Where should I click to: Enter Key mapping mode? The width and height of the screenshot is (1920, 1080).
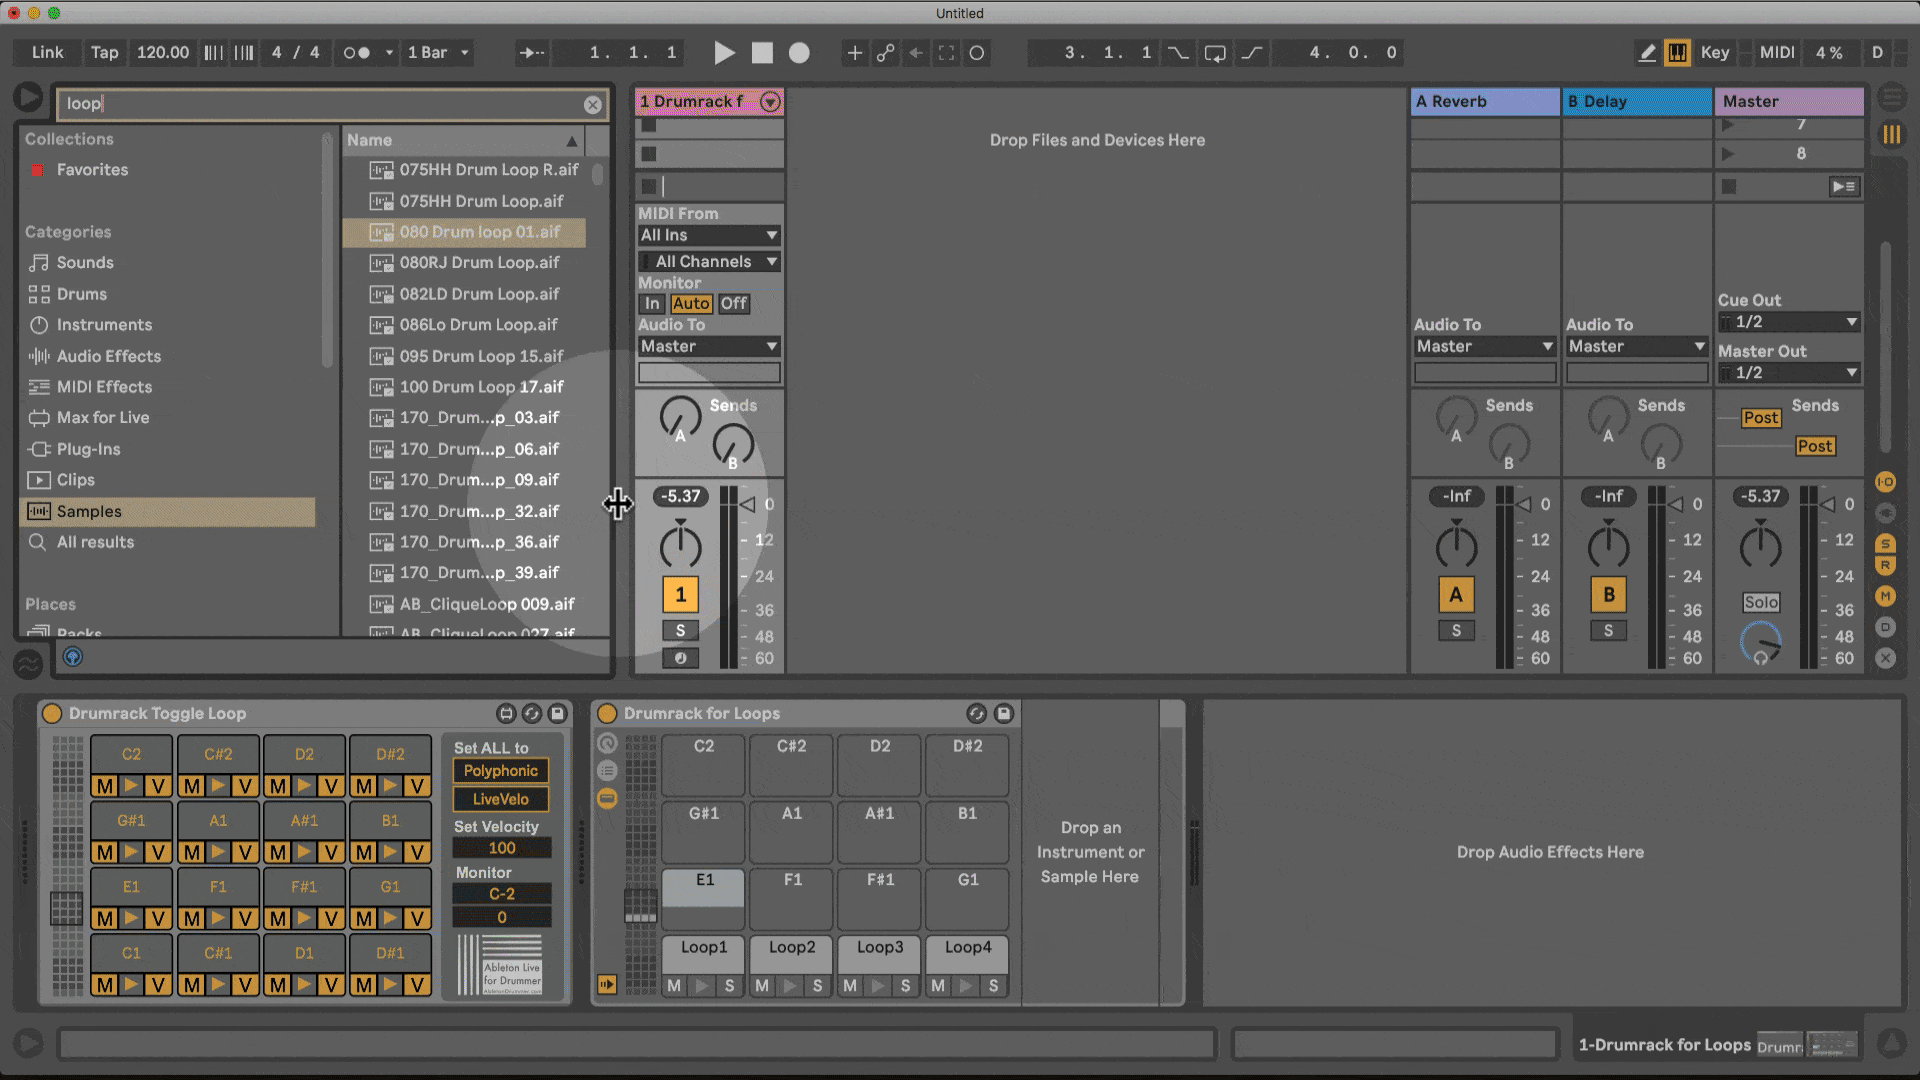coord(1714,52)
